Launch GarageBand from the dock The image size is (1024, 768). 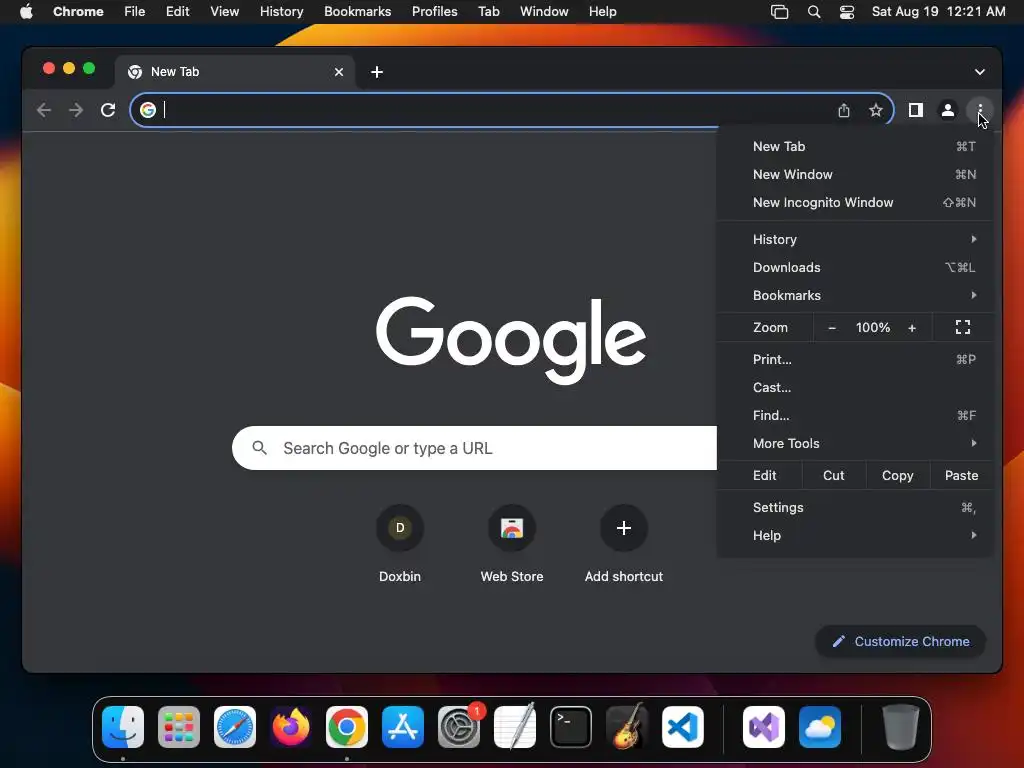627,727
